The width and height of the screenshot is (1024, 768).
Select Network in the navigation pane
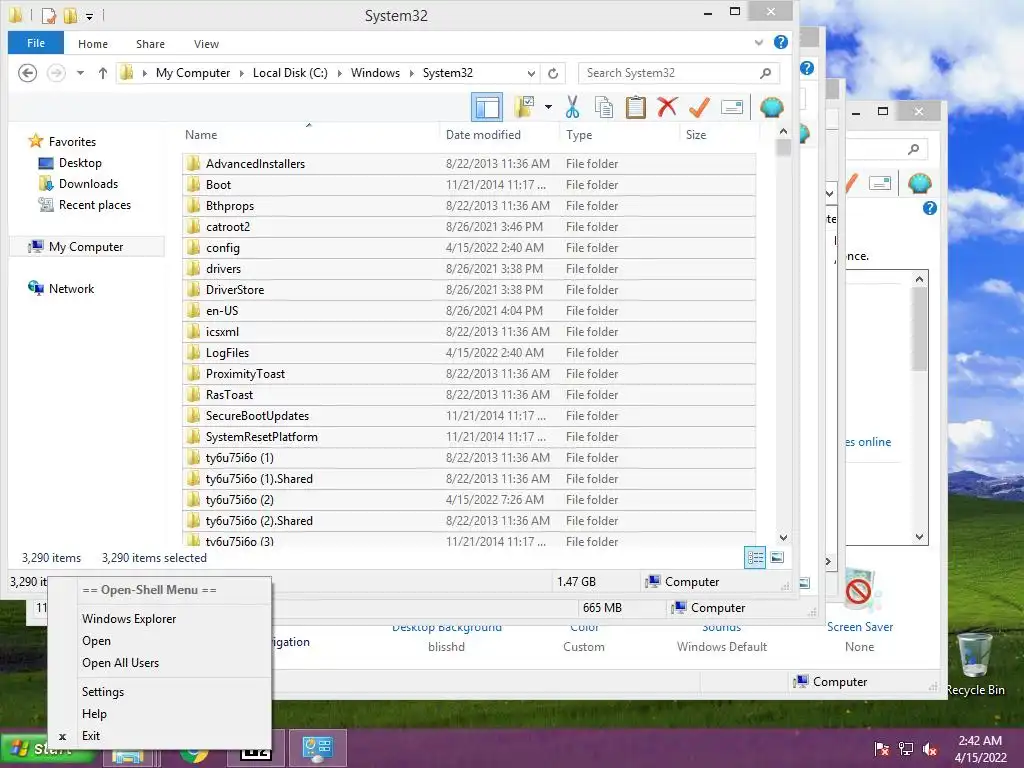(61, 289)
